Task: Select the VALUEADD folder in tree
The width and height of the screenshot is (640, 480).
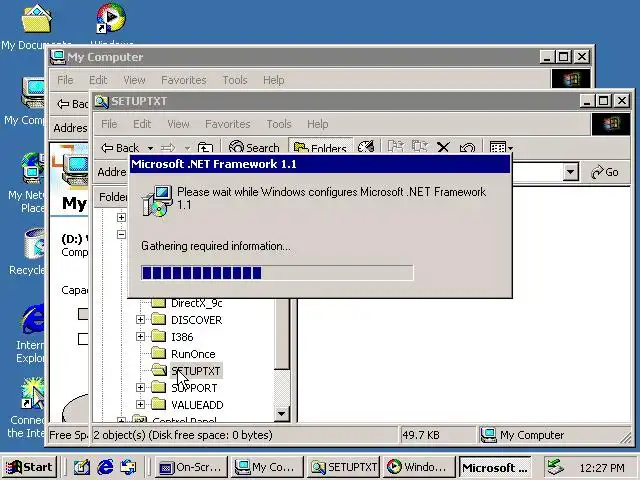Action: pyautogui.click(x=197, y=405)
